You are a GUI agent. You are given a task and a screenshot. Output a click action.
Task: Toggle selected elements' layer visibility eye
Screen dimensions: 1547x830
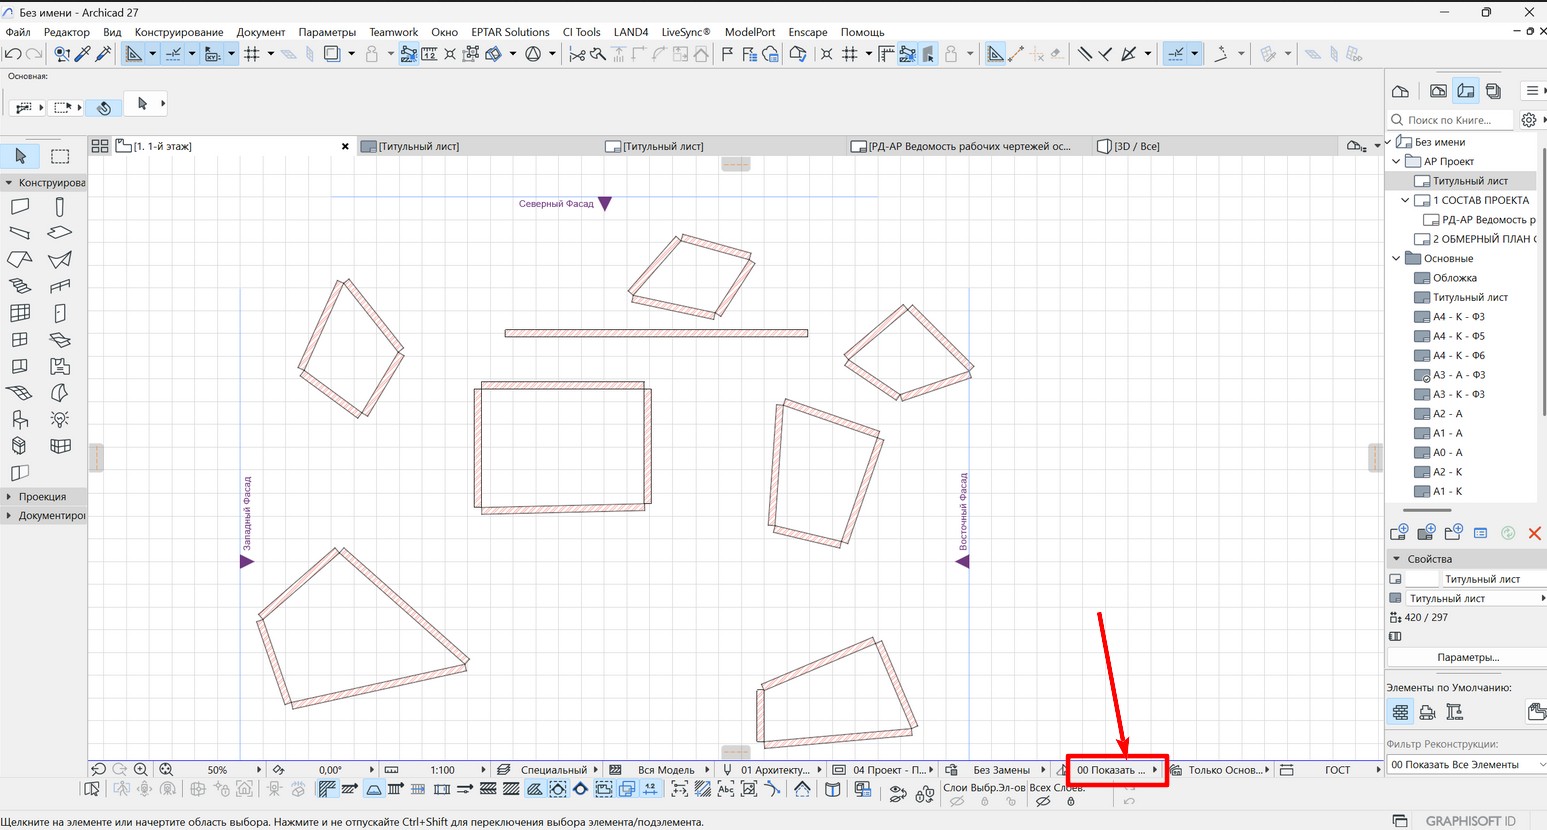pos(957,801)
